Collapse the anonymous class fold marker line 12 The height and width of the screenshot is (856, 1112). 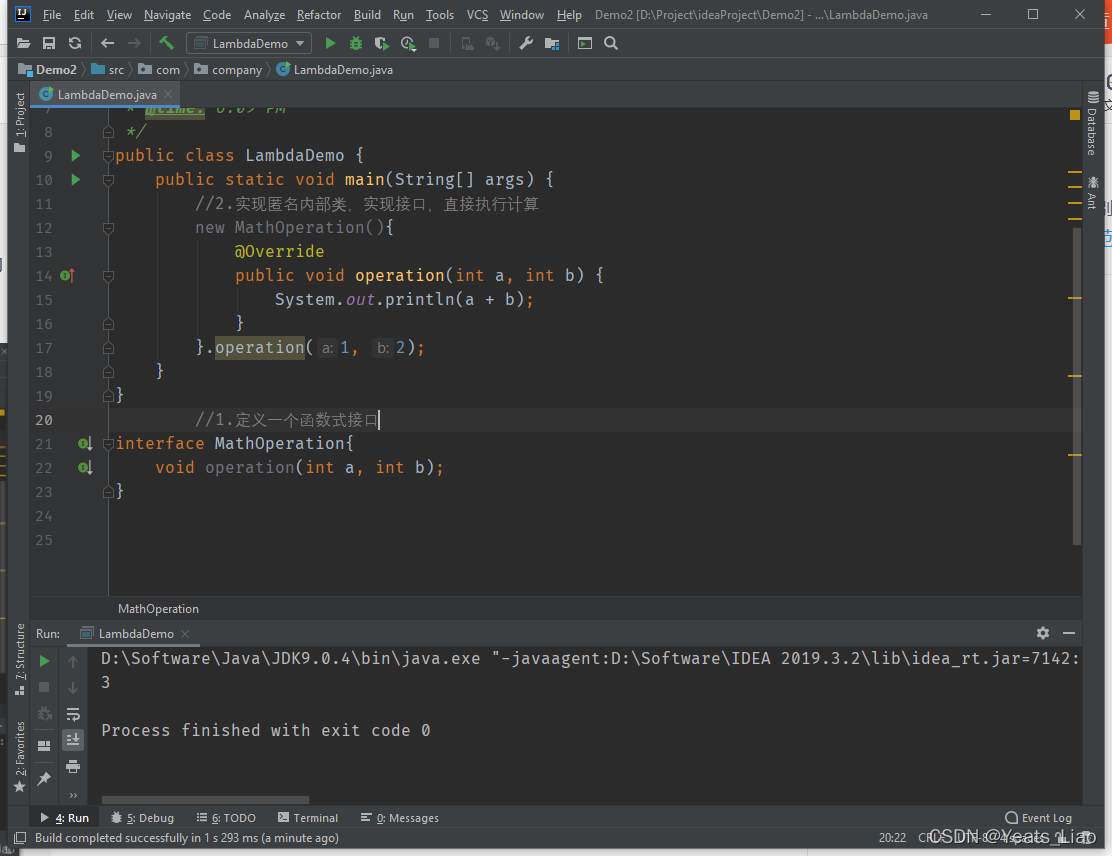tap(109, 228)
